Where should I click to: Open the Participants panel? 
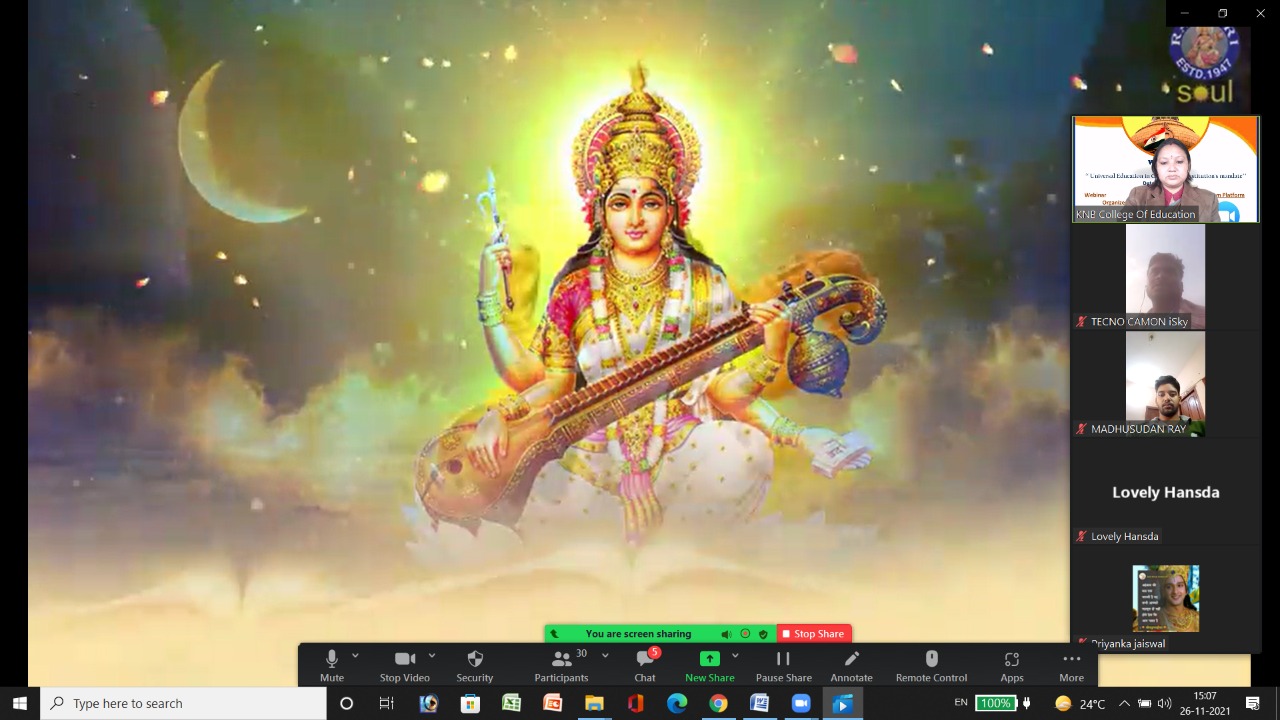562,665
